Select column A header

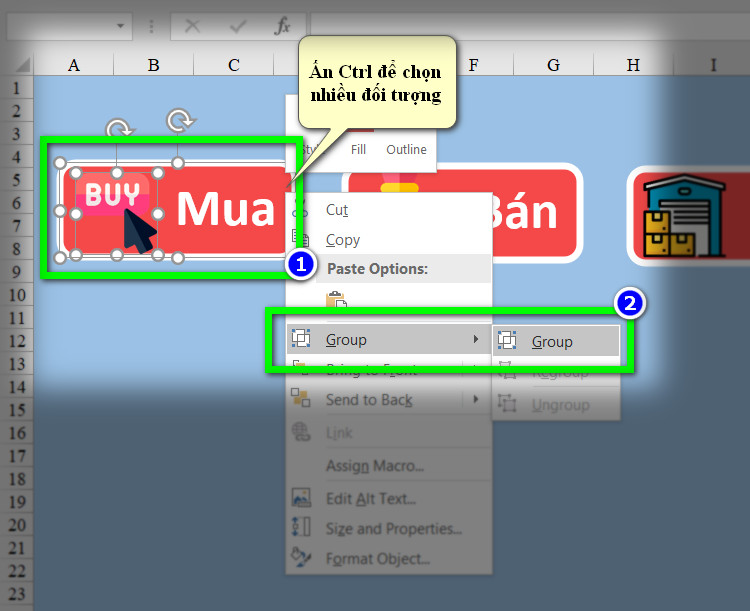[x=74, y=65]
